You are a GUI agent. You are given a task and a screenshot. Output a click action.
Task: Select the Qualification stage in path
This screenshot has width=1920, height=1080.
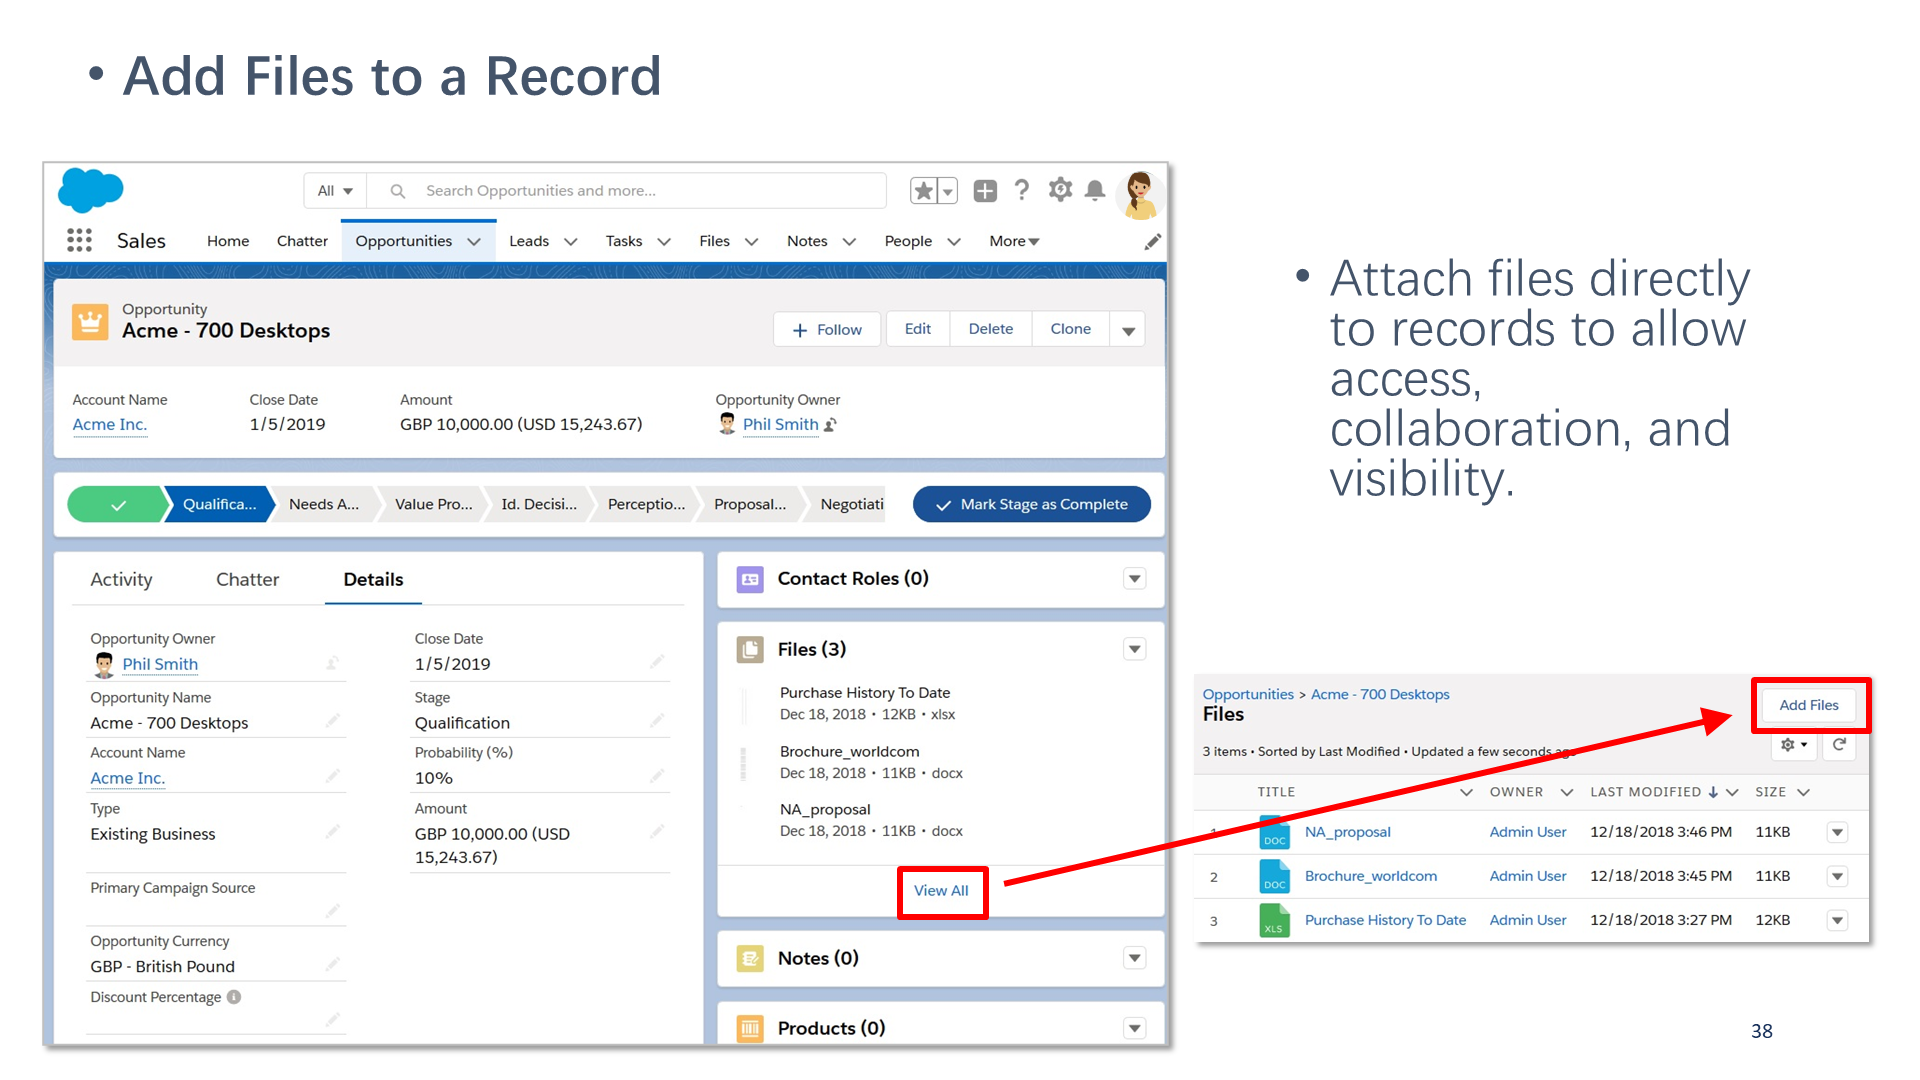220,504
